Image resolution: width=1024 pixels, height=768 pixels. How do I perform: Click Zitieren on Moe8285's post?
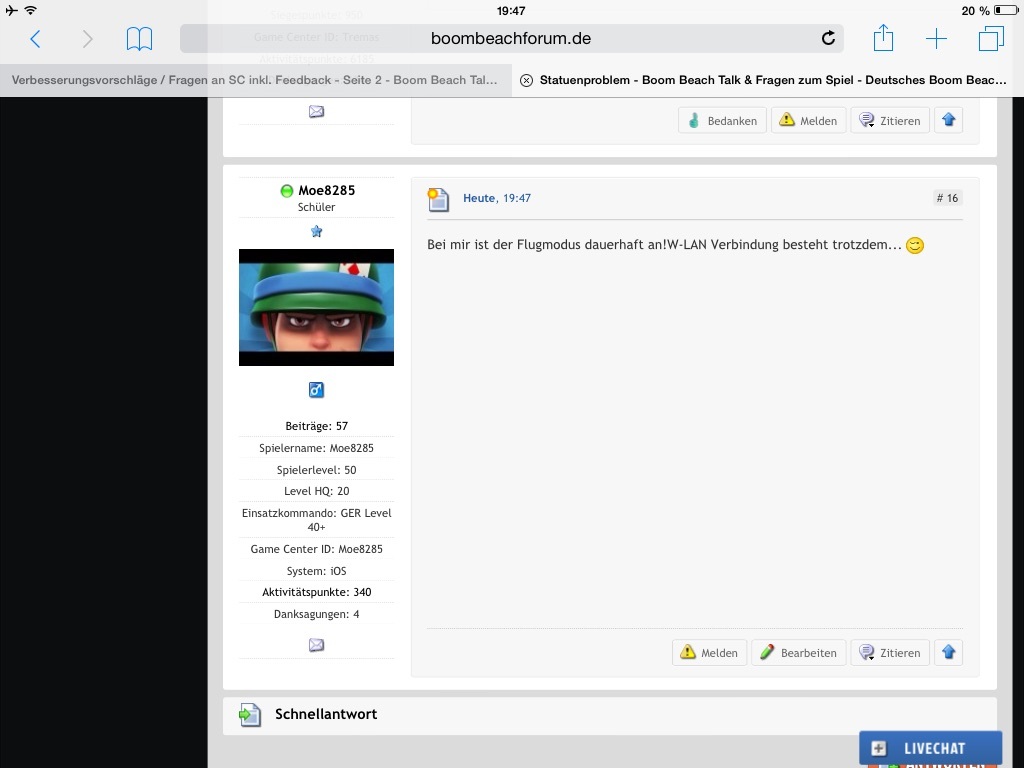[x=890, y=653]
